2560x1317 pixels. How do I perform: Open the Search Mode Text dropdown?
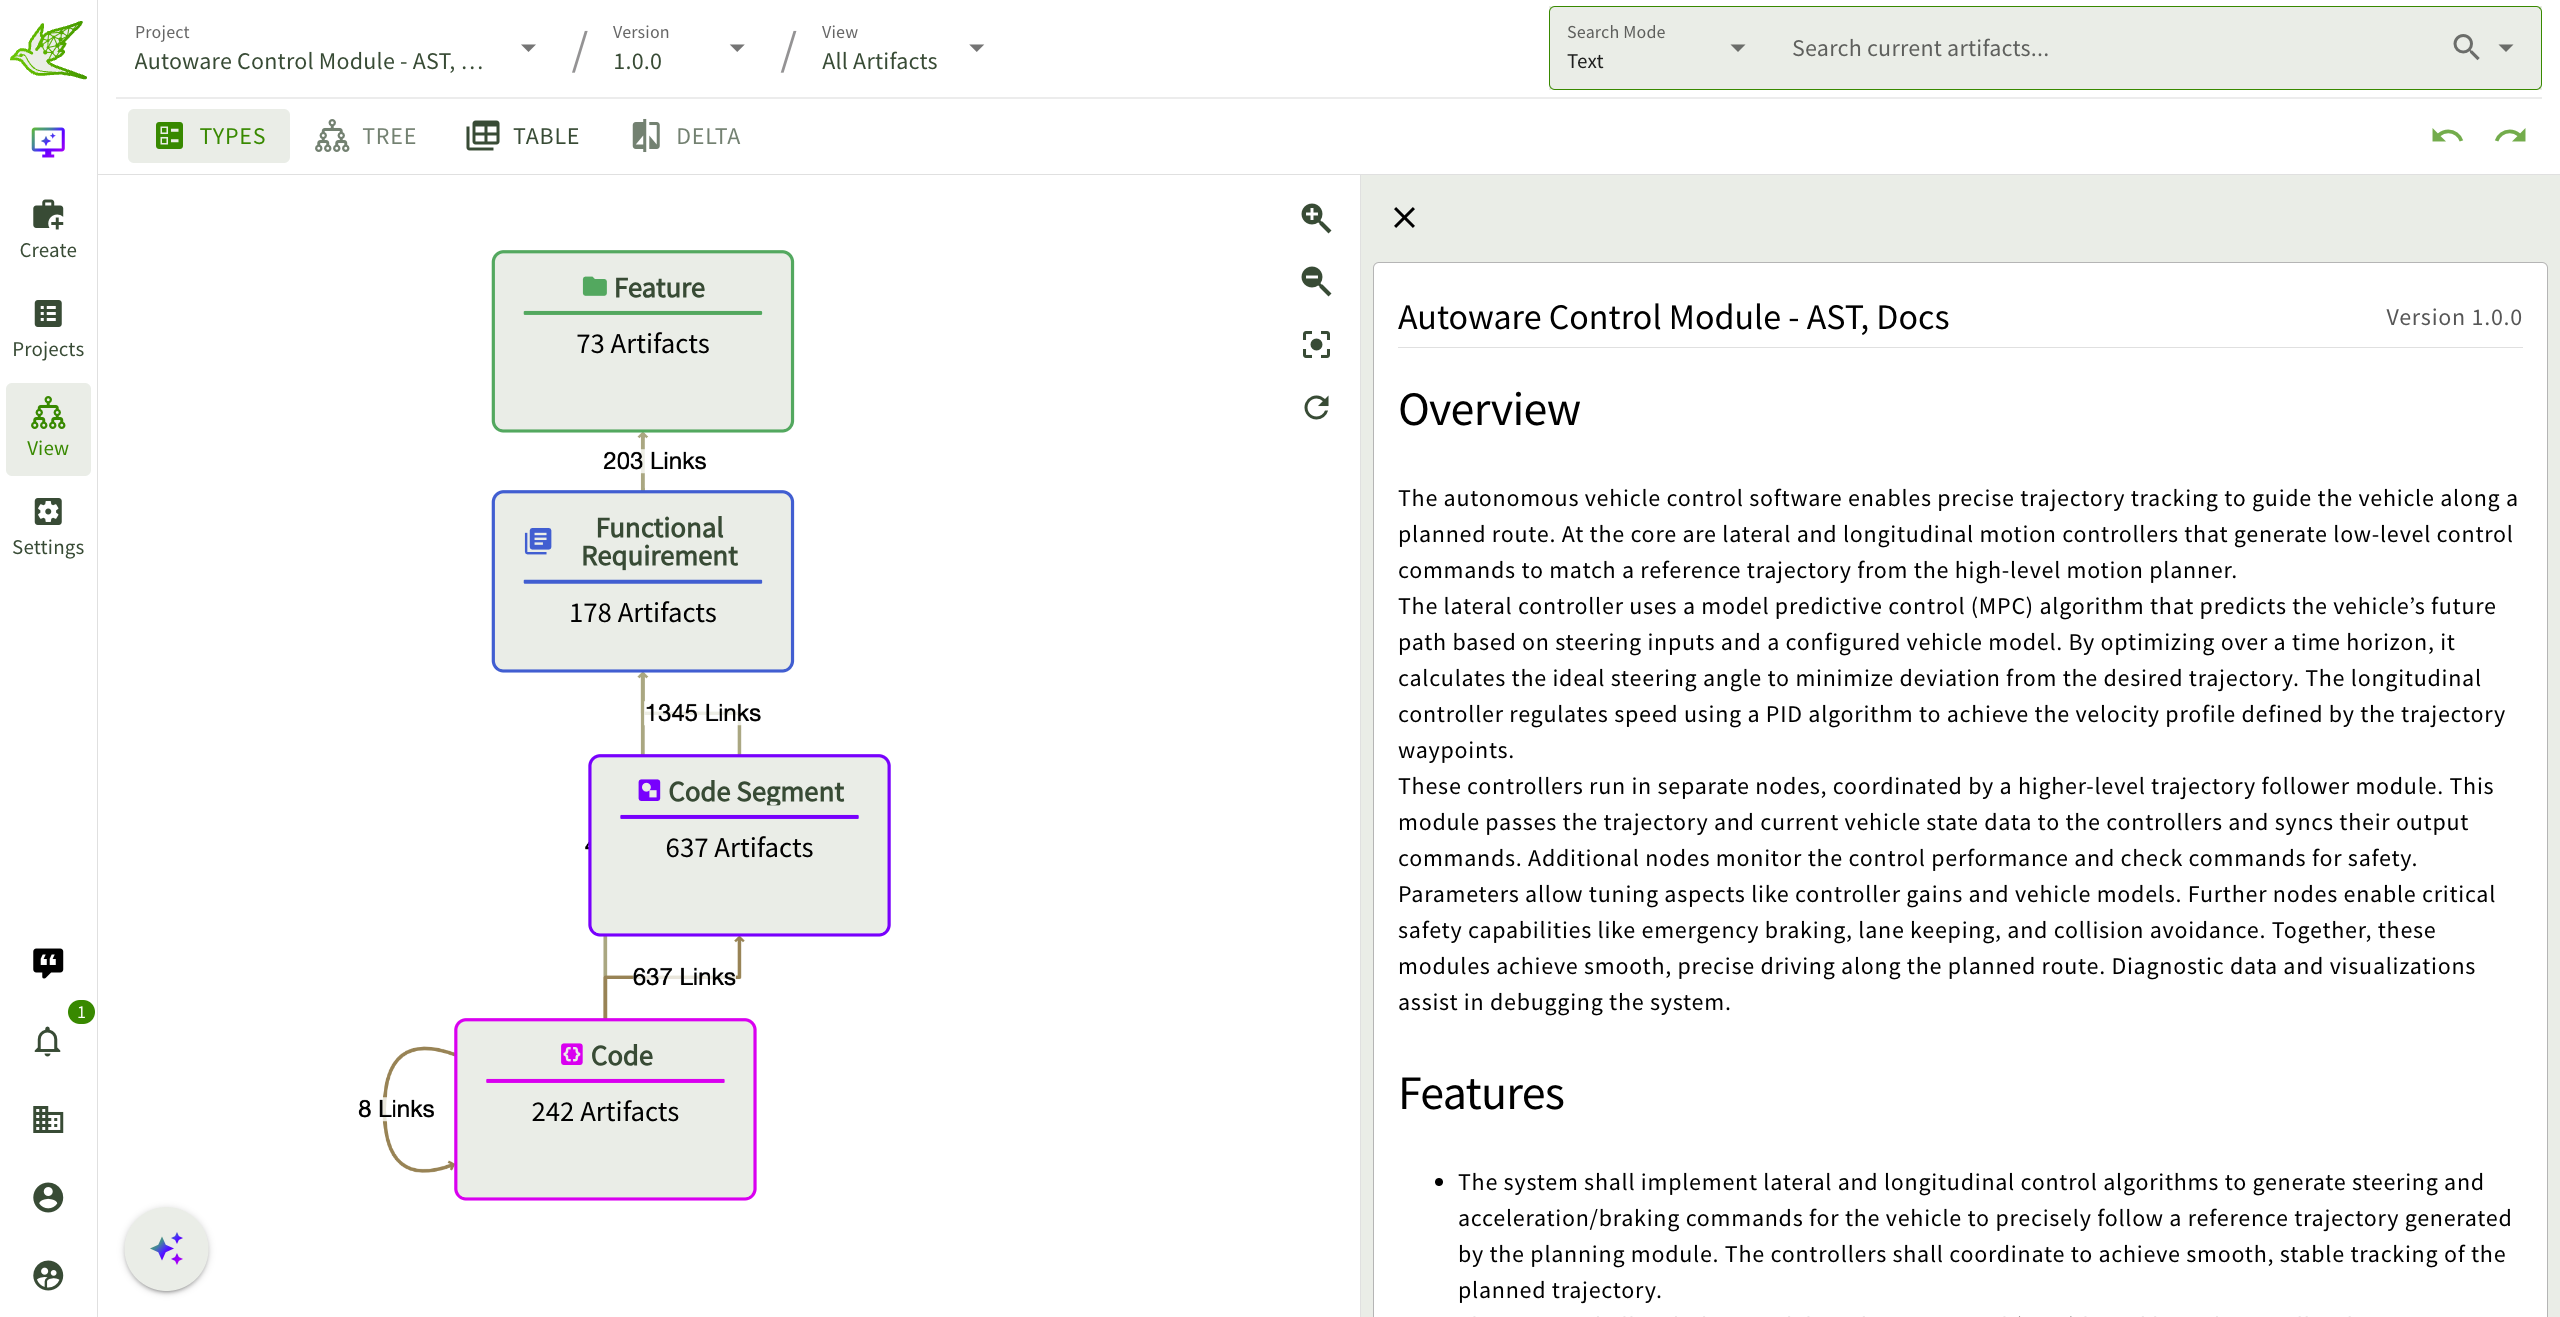coord(1737,48)
